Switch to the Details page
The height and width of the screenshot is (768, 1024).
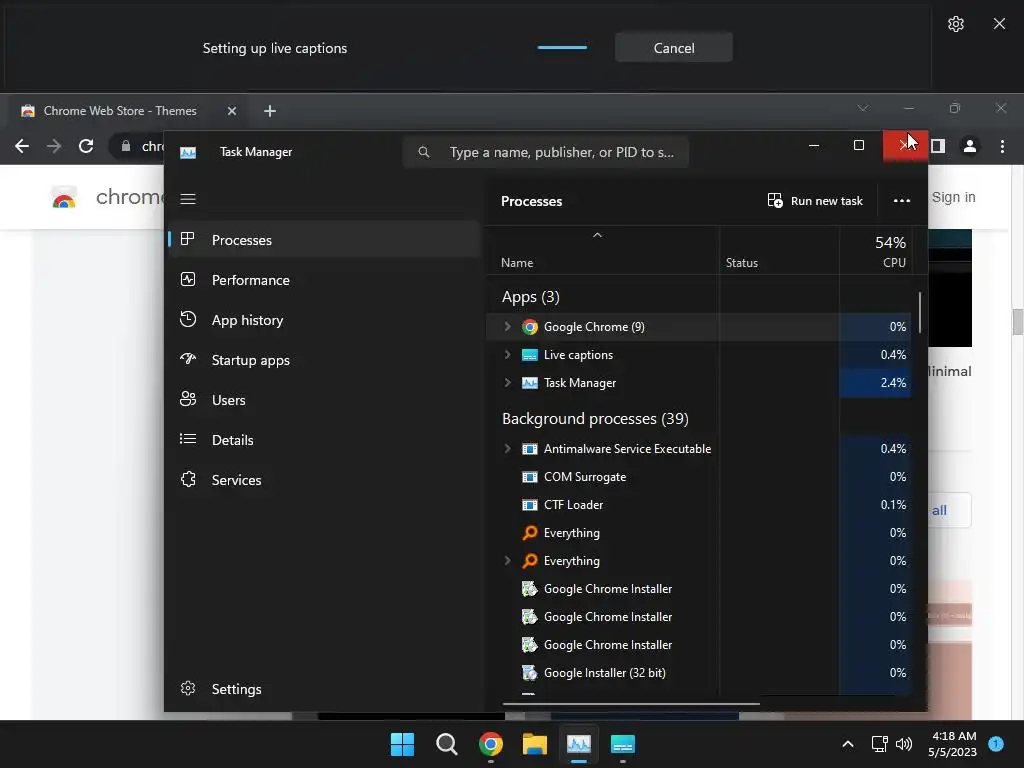point(325,440)
